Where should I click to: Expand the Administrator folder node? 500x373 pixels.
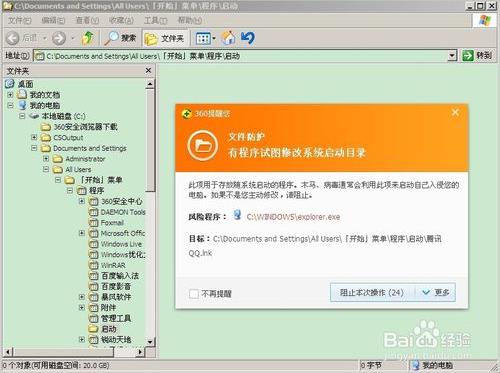click(x=46, y=159)
